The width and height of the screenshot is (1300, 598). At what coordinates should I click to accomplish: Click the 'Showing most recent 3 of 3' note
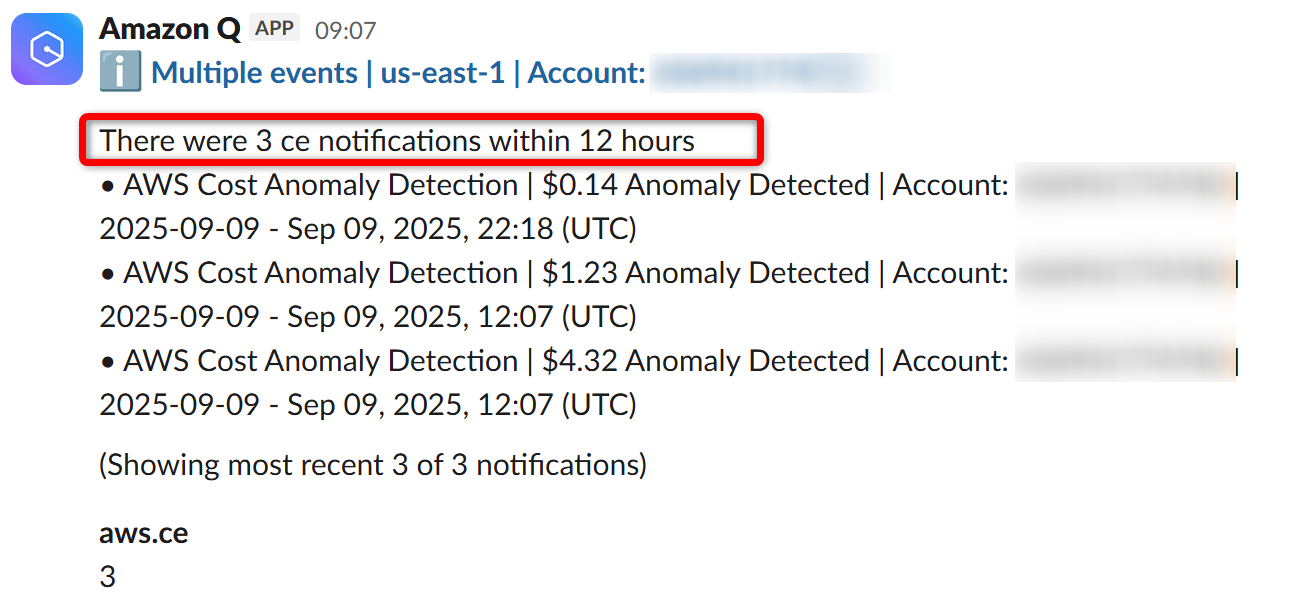coord(372,465)
